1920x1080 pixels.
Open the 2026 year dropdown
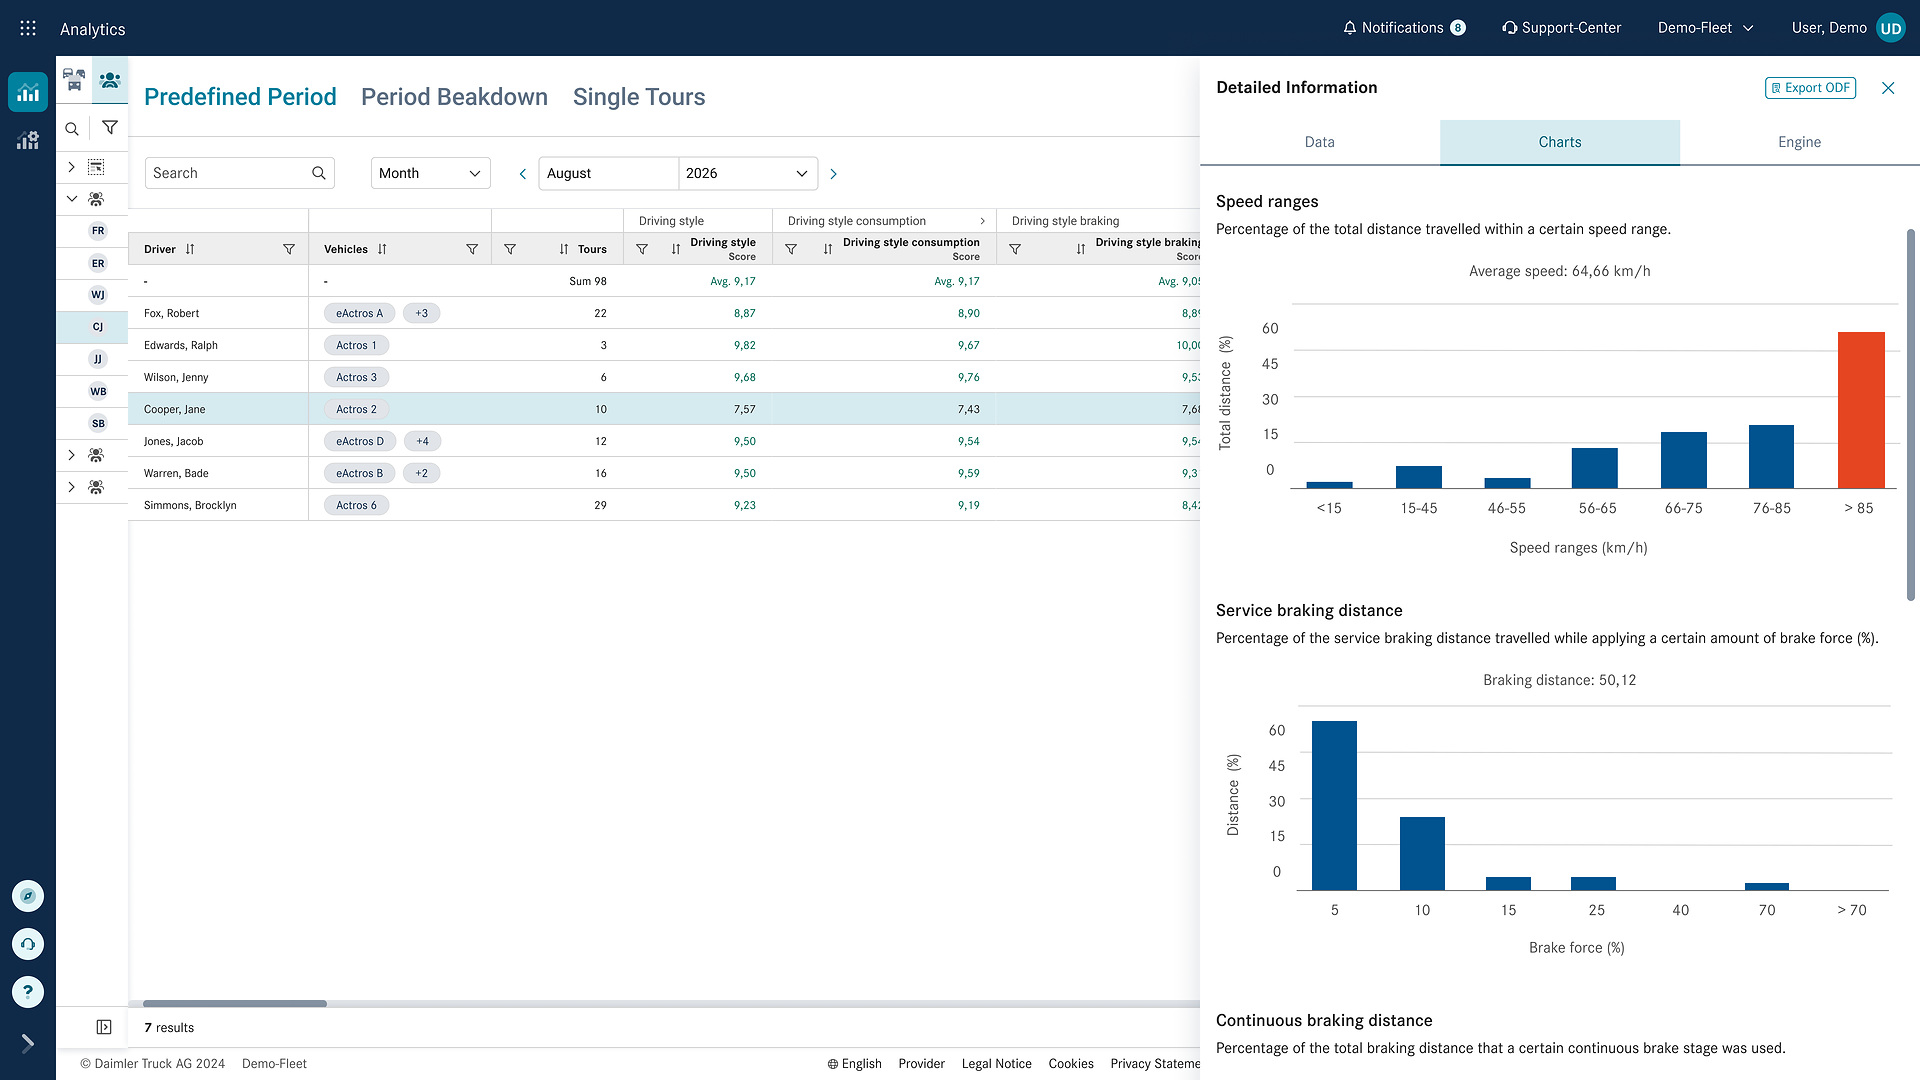[x=747, y=173]
